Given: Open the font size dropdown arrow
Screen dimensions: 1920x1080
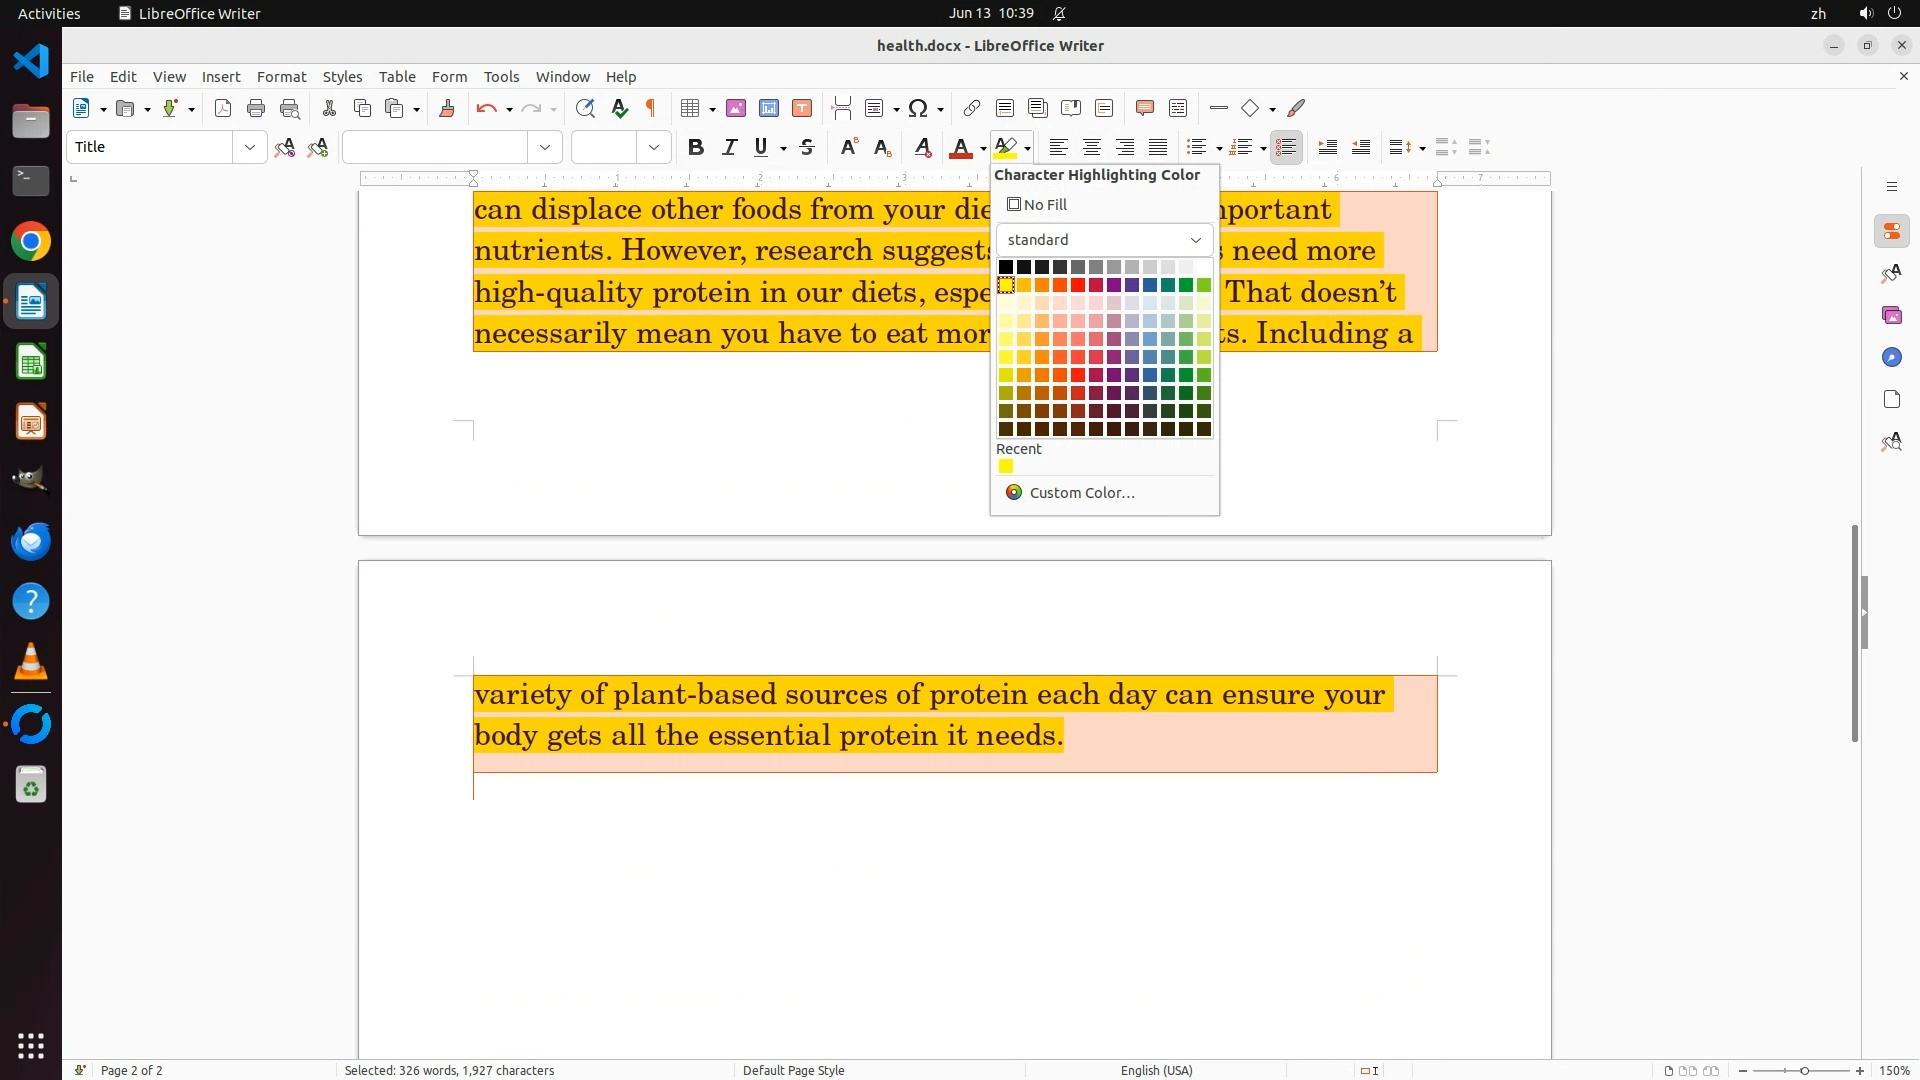Looking at the screenshot, I should click(653, 148).
